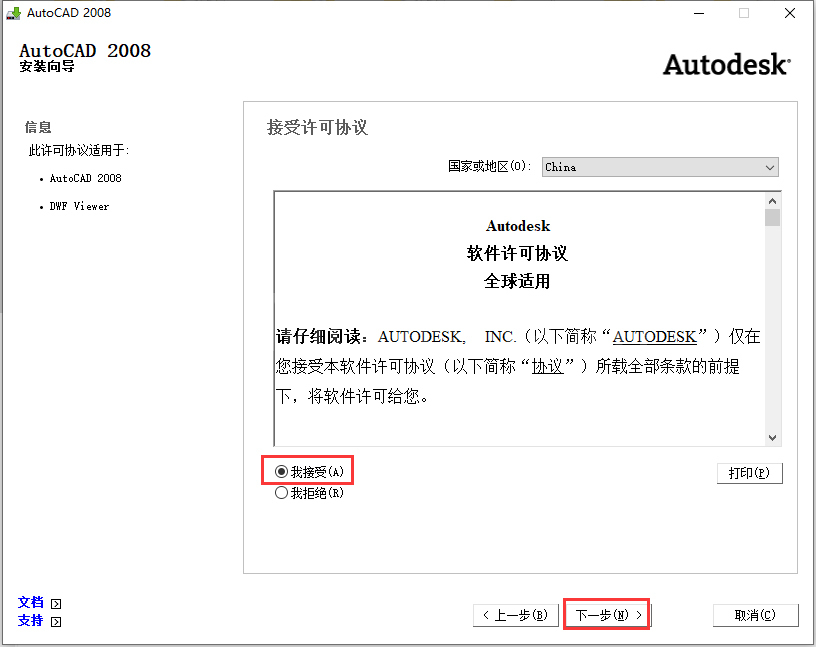816x647 pixels.
Task: Click the arrow icon next to 文档
Action: pos(56,604)
